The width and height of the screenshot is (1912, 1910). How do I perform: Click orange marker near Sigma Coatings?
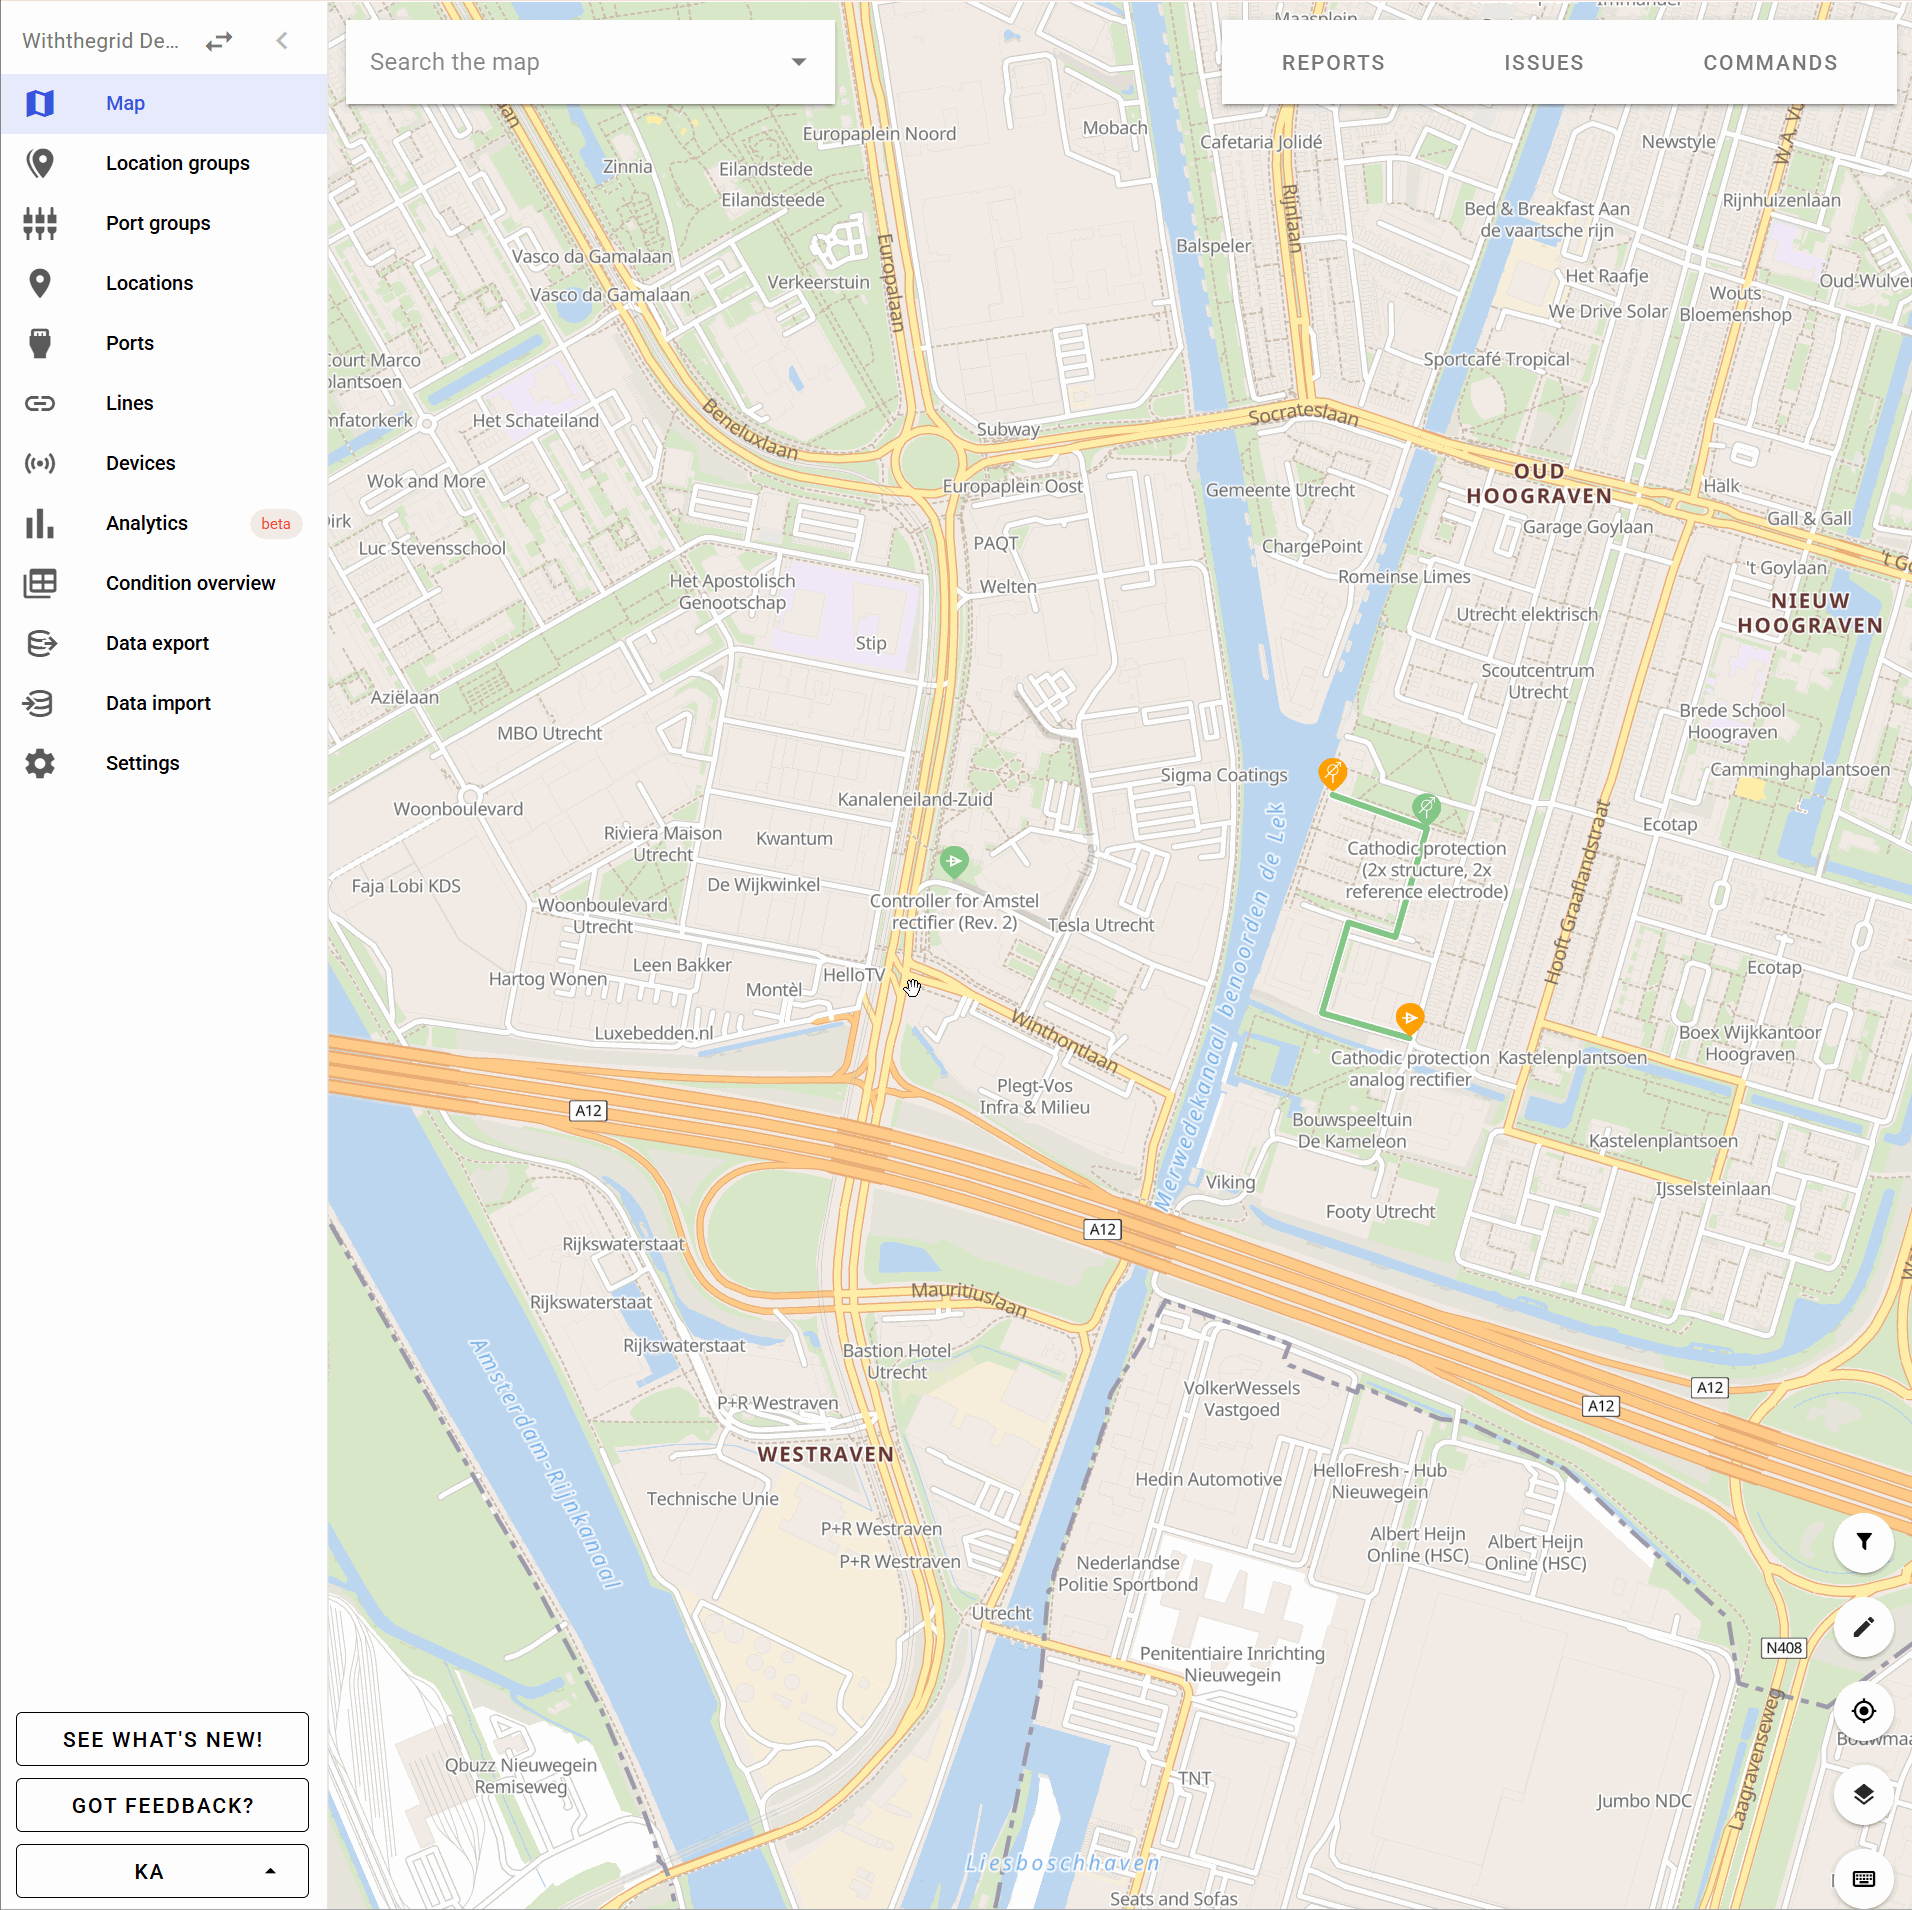1332,772
